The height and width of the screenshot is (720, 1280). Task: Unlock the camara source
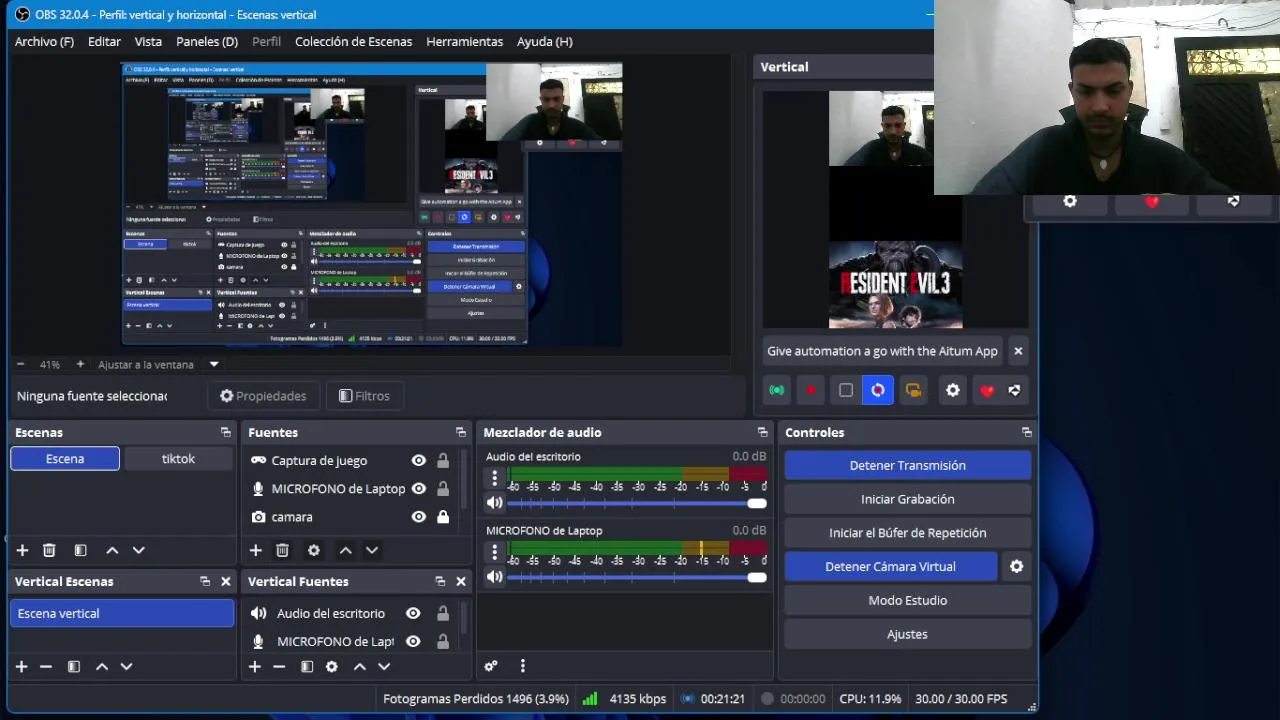443,516
